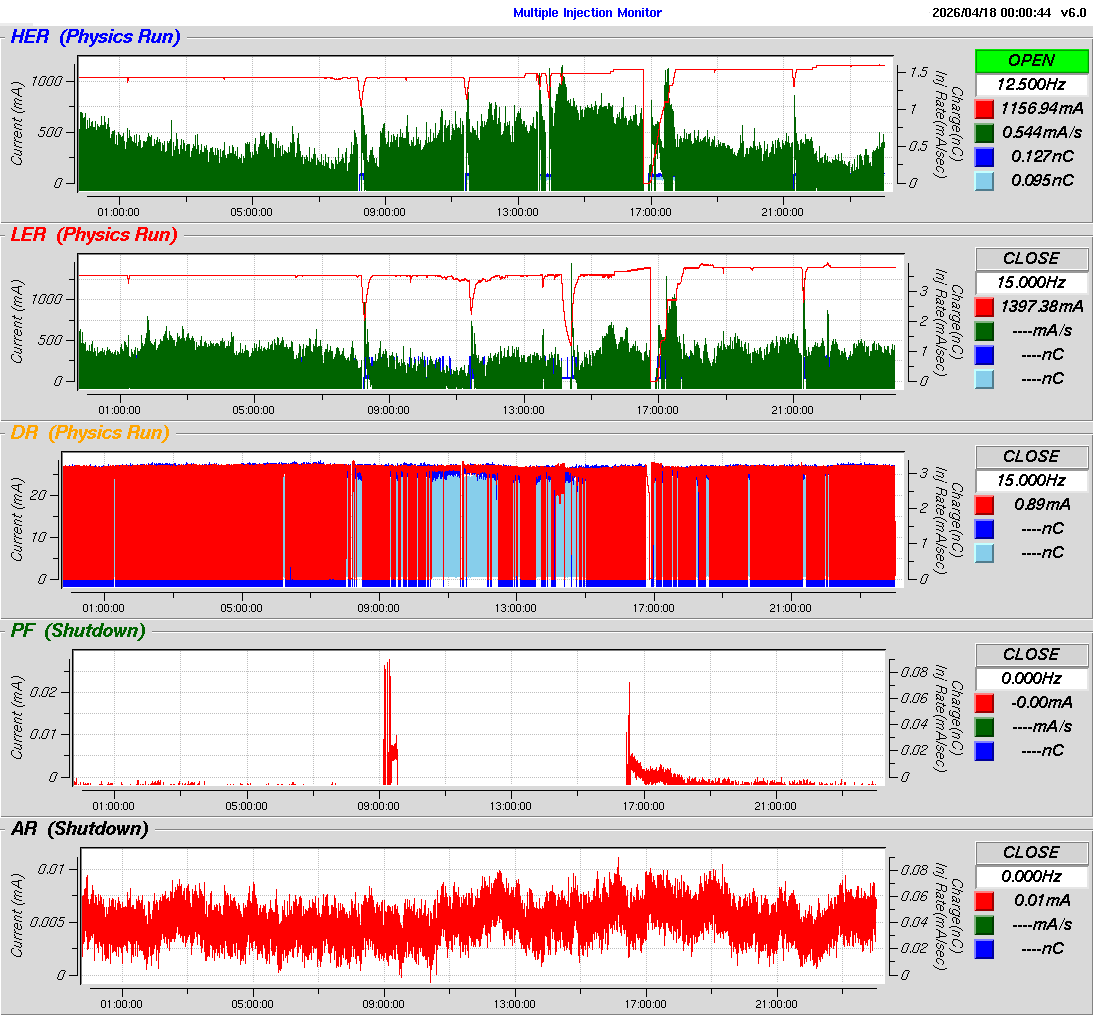Image resolution: width=1093 pixels, height=1015 pixels.
Task: Click the green OPEN status in HER panel
Action: [x=1031, y=61]
